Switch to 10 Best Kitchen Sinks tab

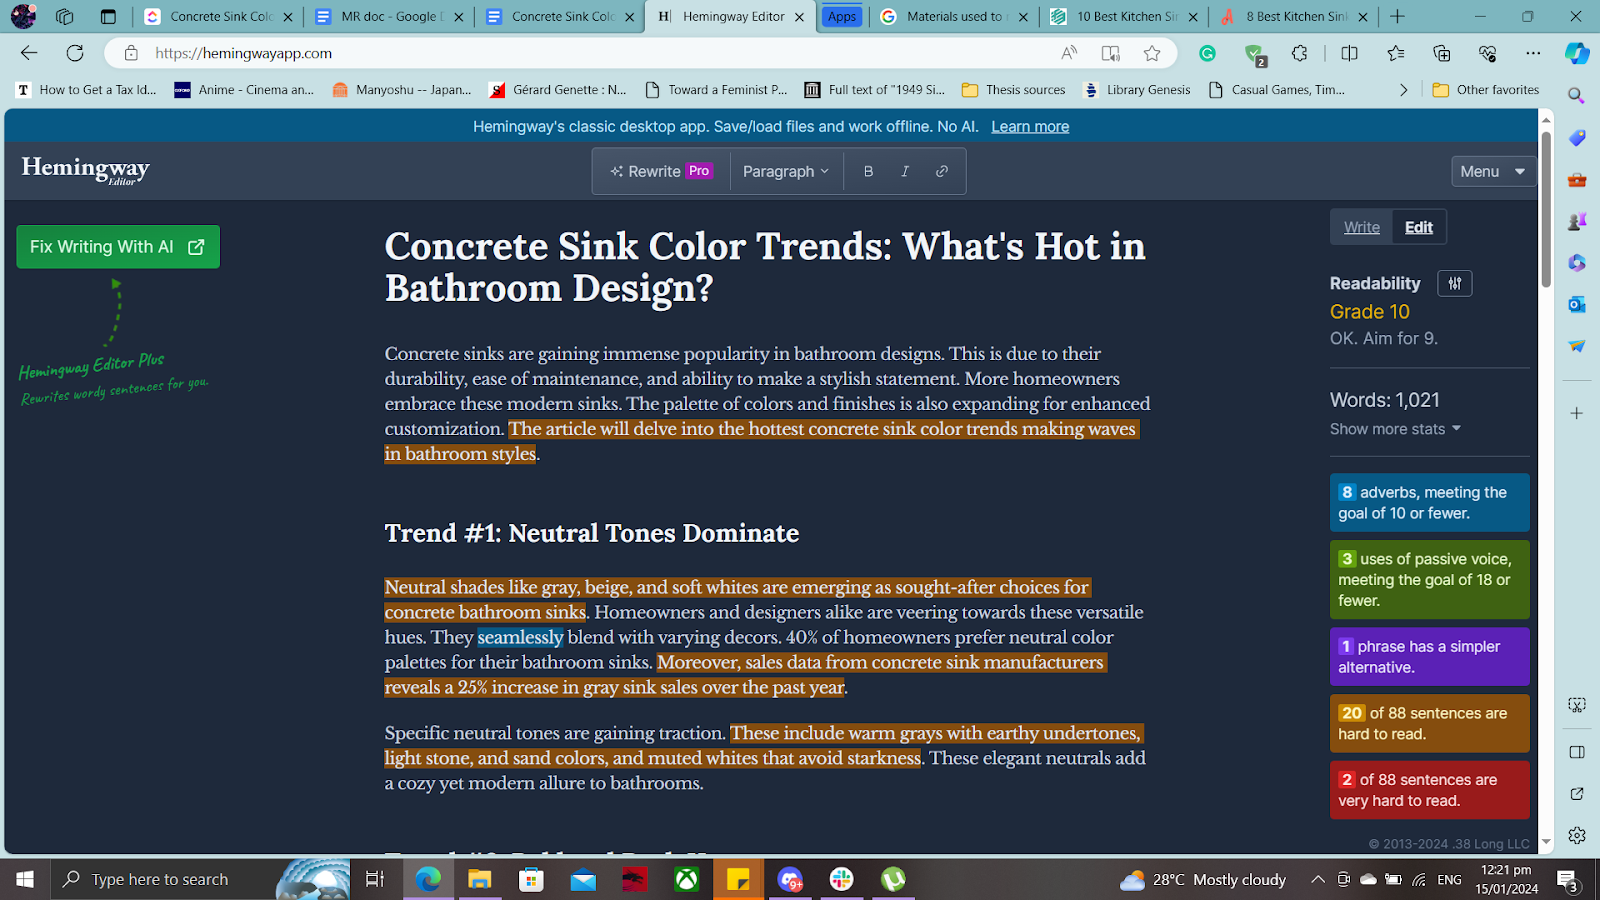click(x=1126, y=16)
